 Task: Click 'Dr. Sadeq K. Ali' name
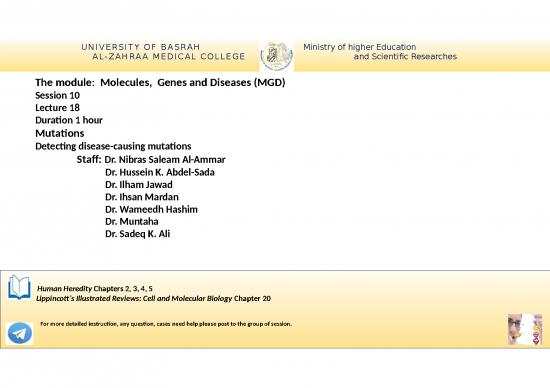(138, 234)
